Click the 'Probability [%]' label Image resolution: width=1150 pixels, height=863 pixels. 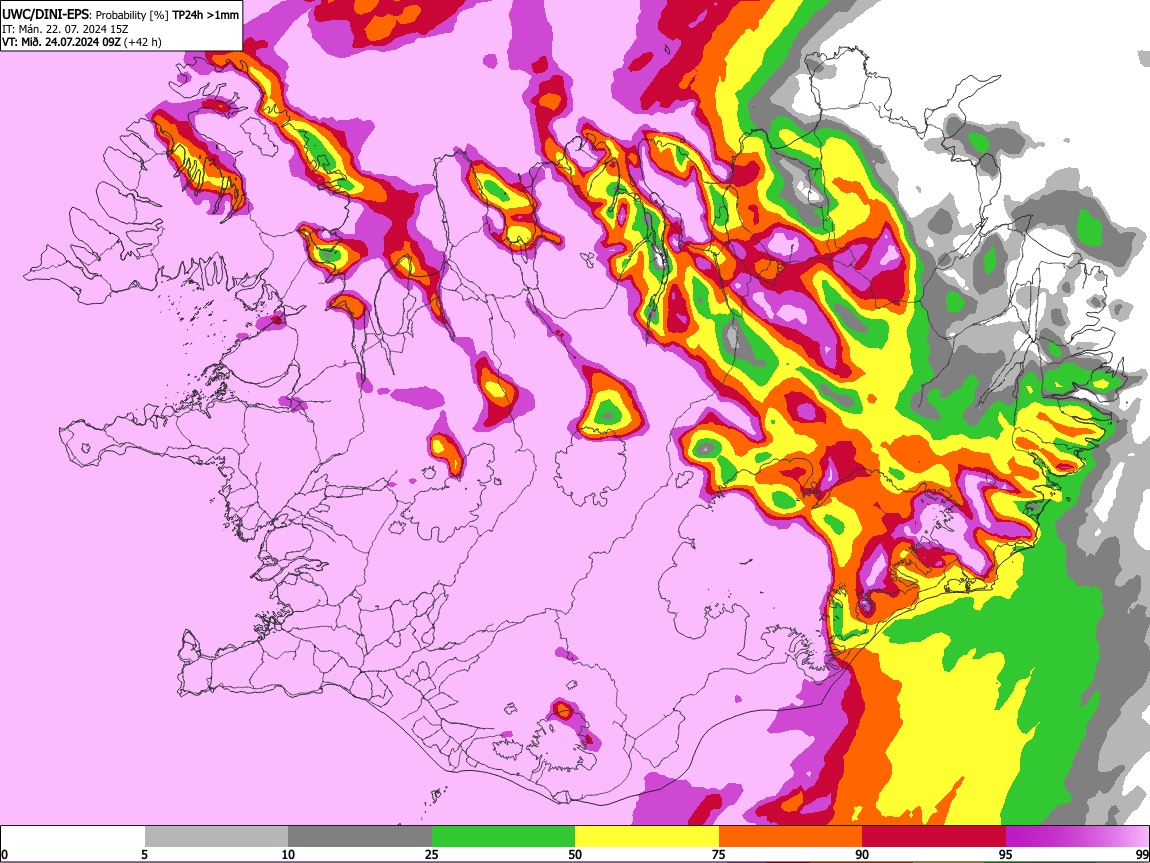click(x=132, y=15)
